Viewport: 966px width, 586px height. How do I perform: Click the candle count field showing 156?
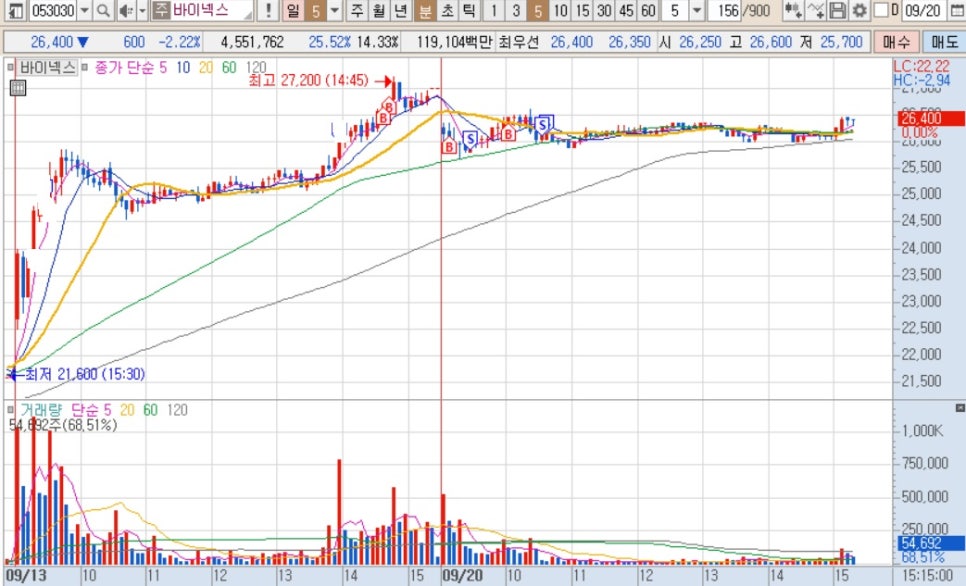(x=724, y=10)
